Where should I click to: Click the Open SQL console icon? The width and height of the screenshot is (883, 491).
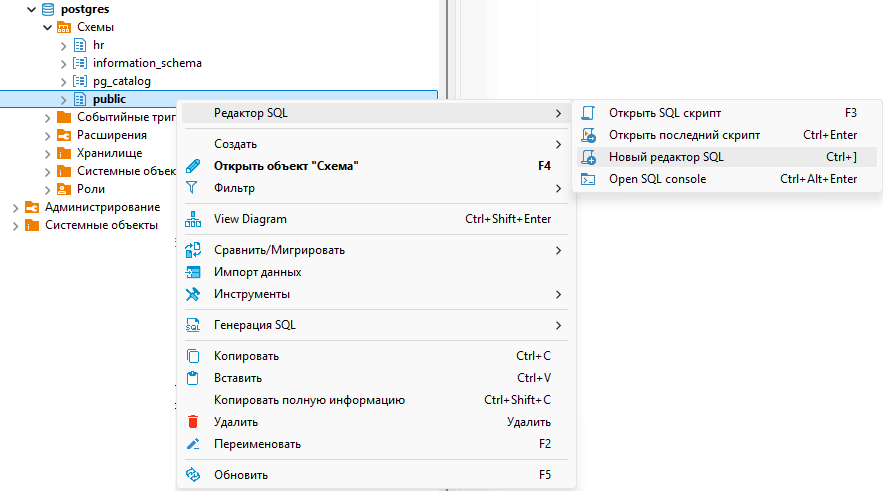pyautogui.click(x=588, y=179)
